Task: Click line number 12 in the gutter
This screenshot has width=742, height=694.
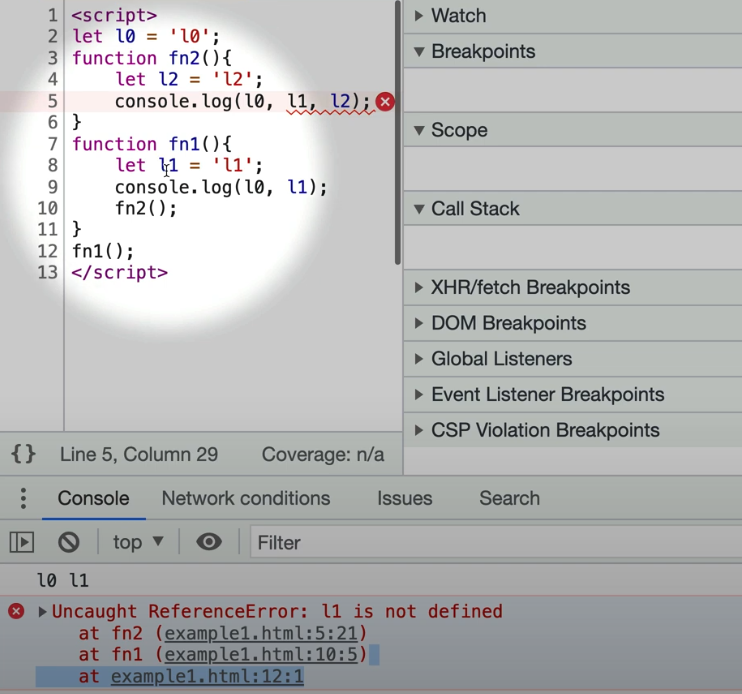Action: [x=48, y=251]
